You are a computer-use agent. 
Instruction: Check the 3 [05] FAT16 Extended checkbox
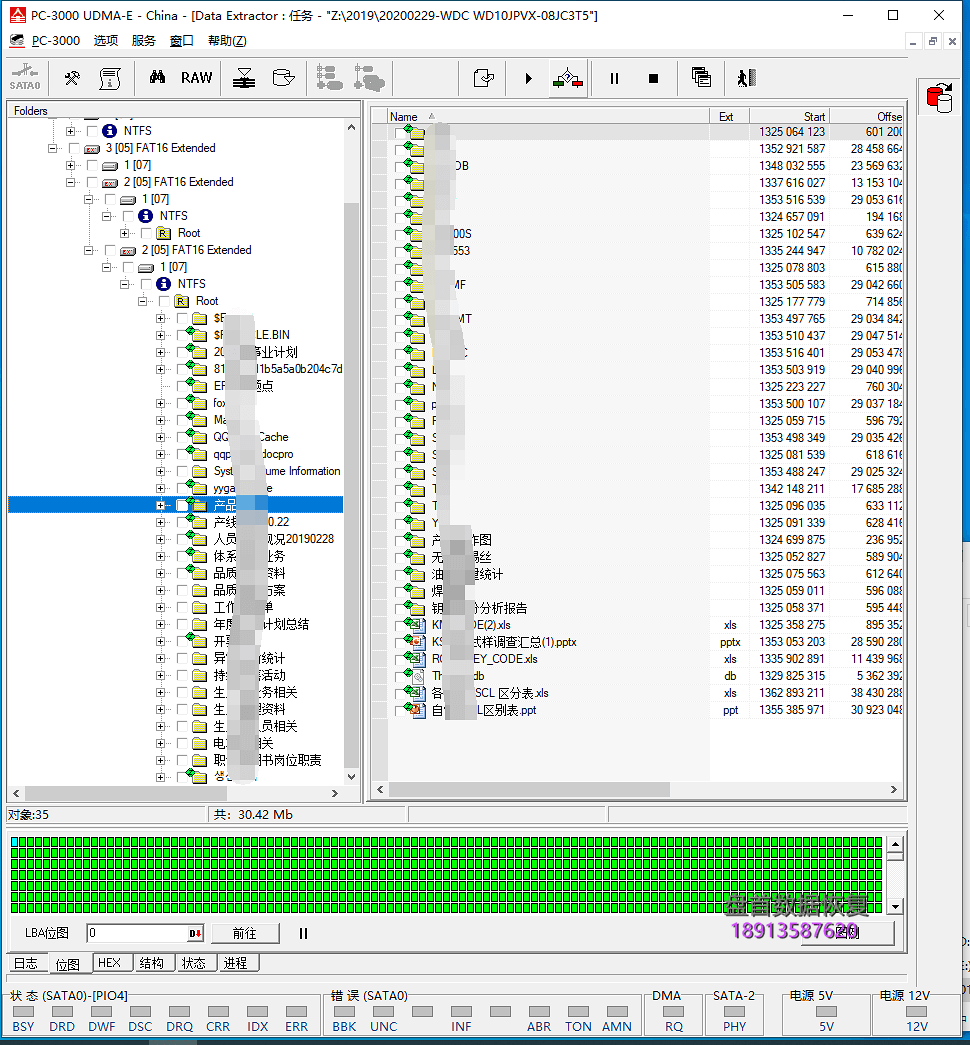coord(74,148)
